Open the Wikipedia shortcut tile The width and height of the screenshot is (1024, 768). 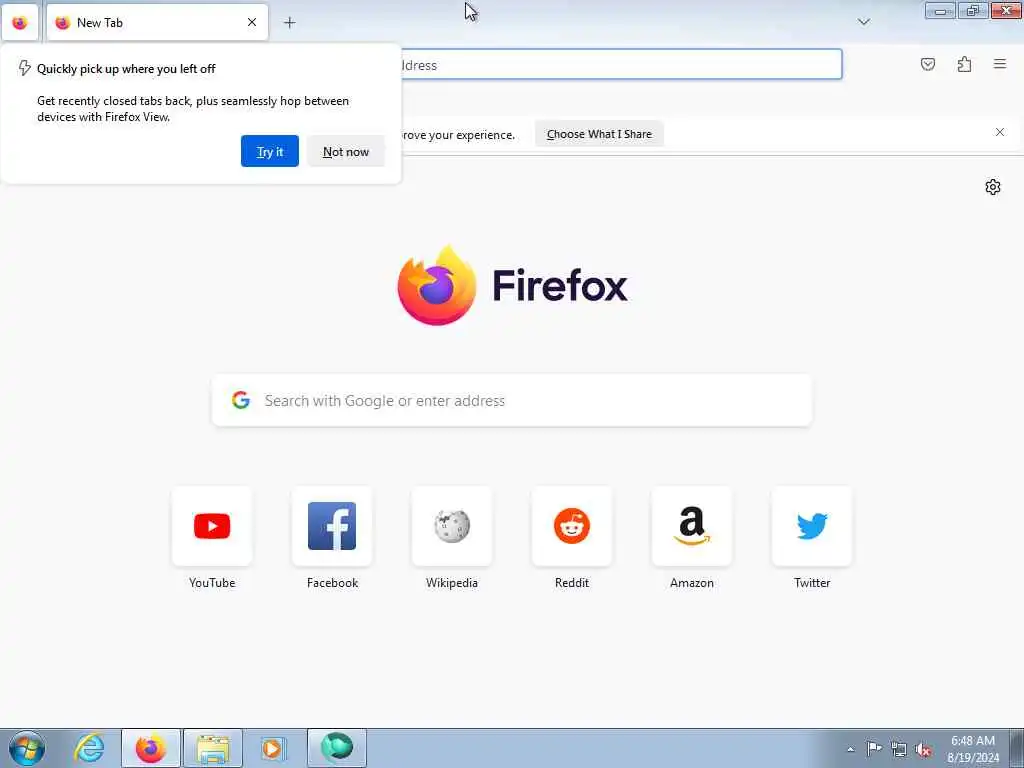click(x=452, y=526)
